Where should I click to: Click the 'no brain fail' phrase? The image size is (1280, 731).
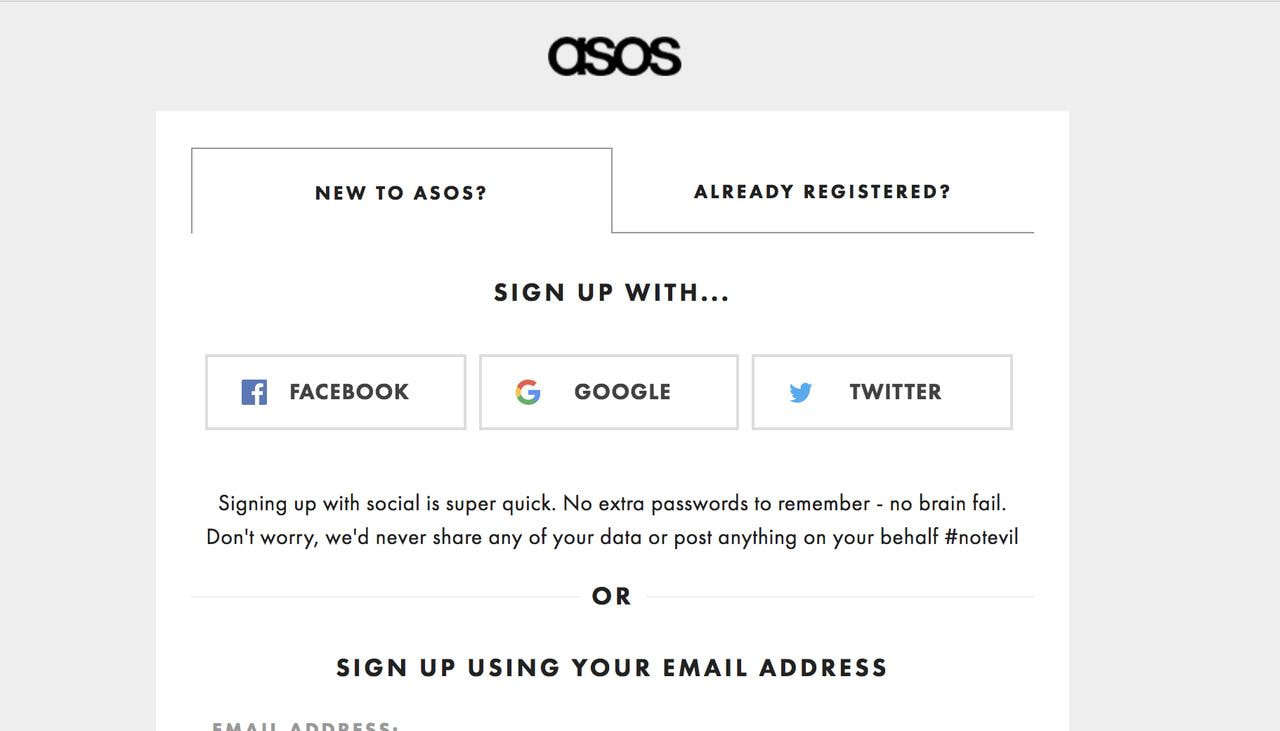947,503
